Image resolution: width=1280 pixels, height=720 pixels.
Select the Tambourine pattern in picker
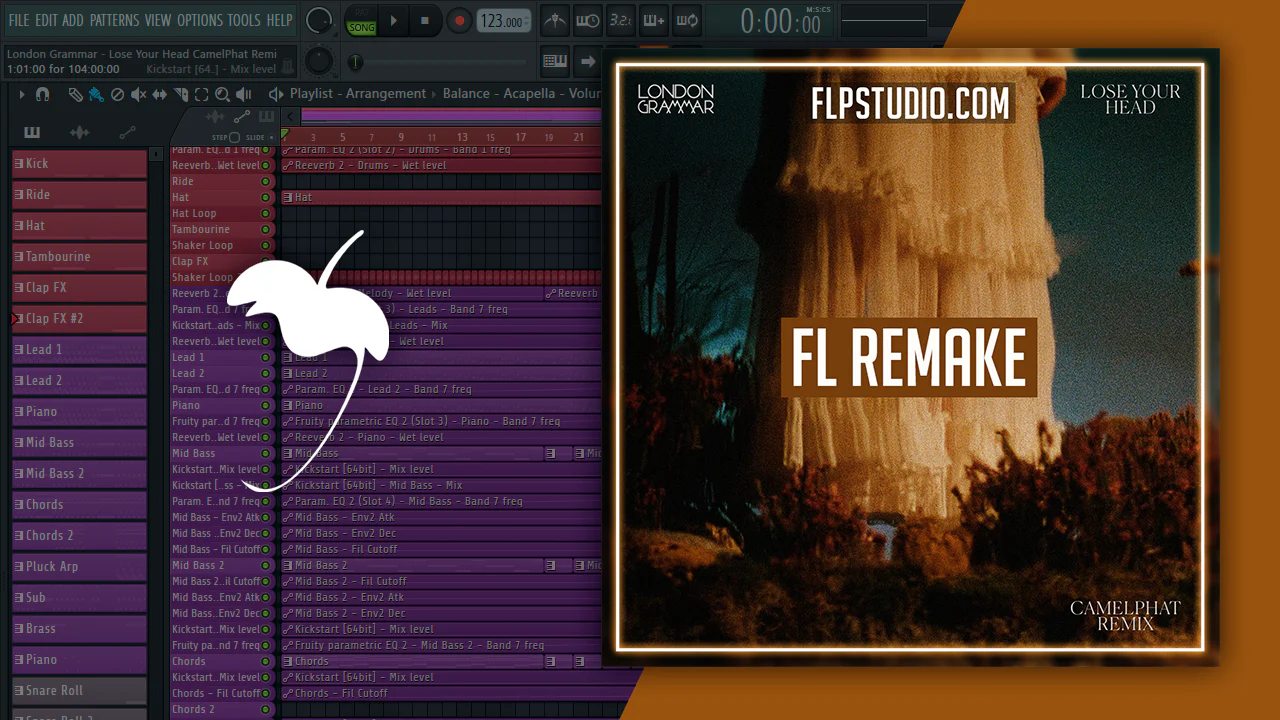click(79, 257)
